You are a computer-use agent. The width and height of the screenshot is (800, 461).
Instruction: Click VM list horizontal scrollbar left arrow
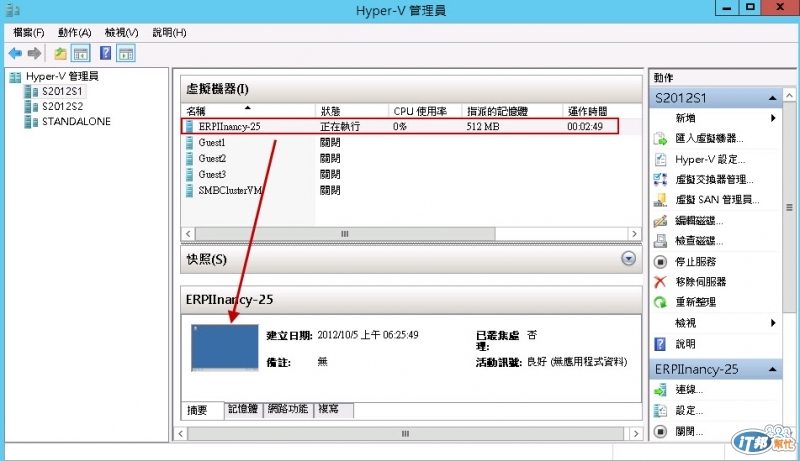(188, 234)
